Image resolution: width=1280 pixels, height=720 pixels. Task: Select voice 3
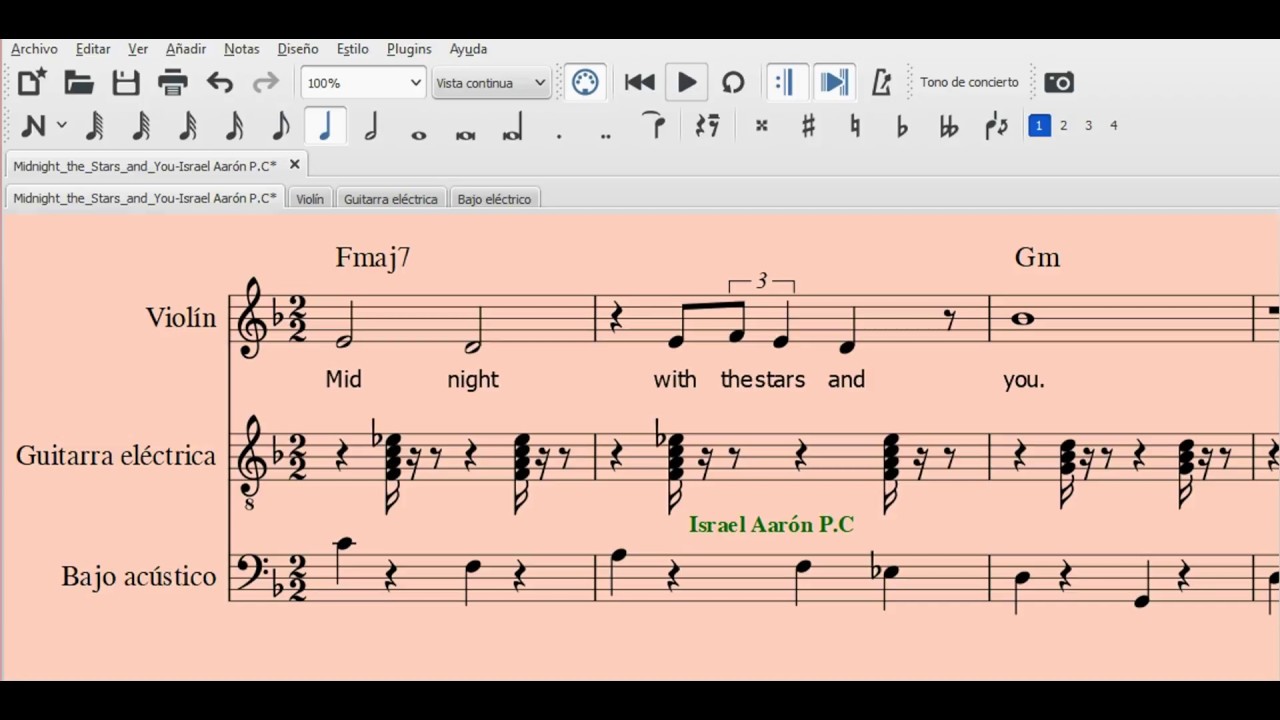(x=1089, y=126)
